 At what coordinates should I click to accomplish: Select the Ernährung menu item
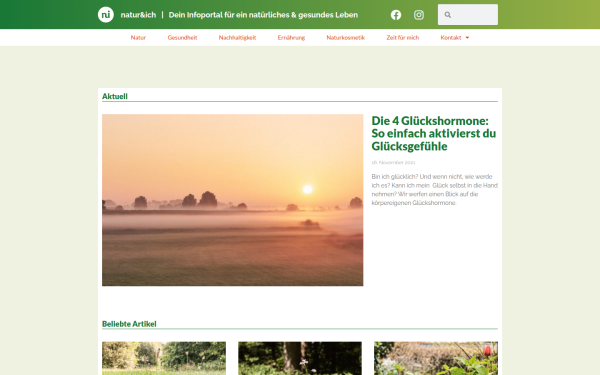[291, 38]
